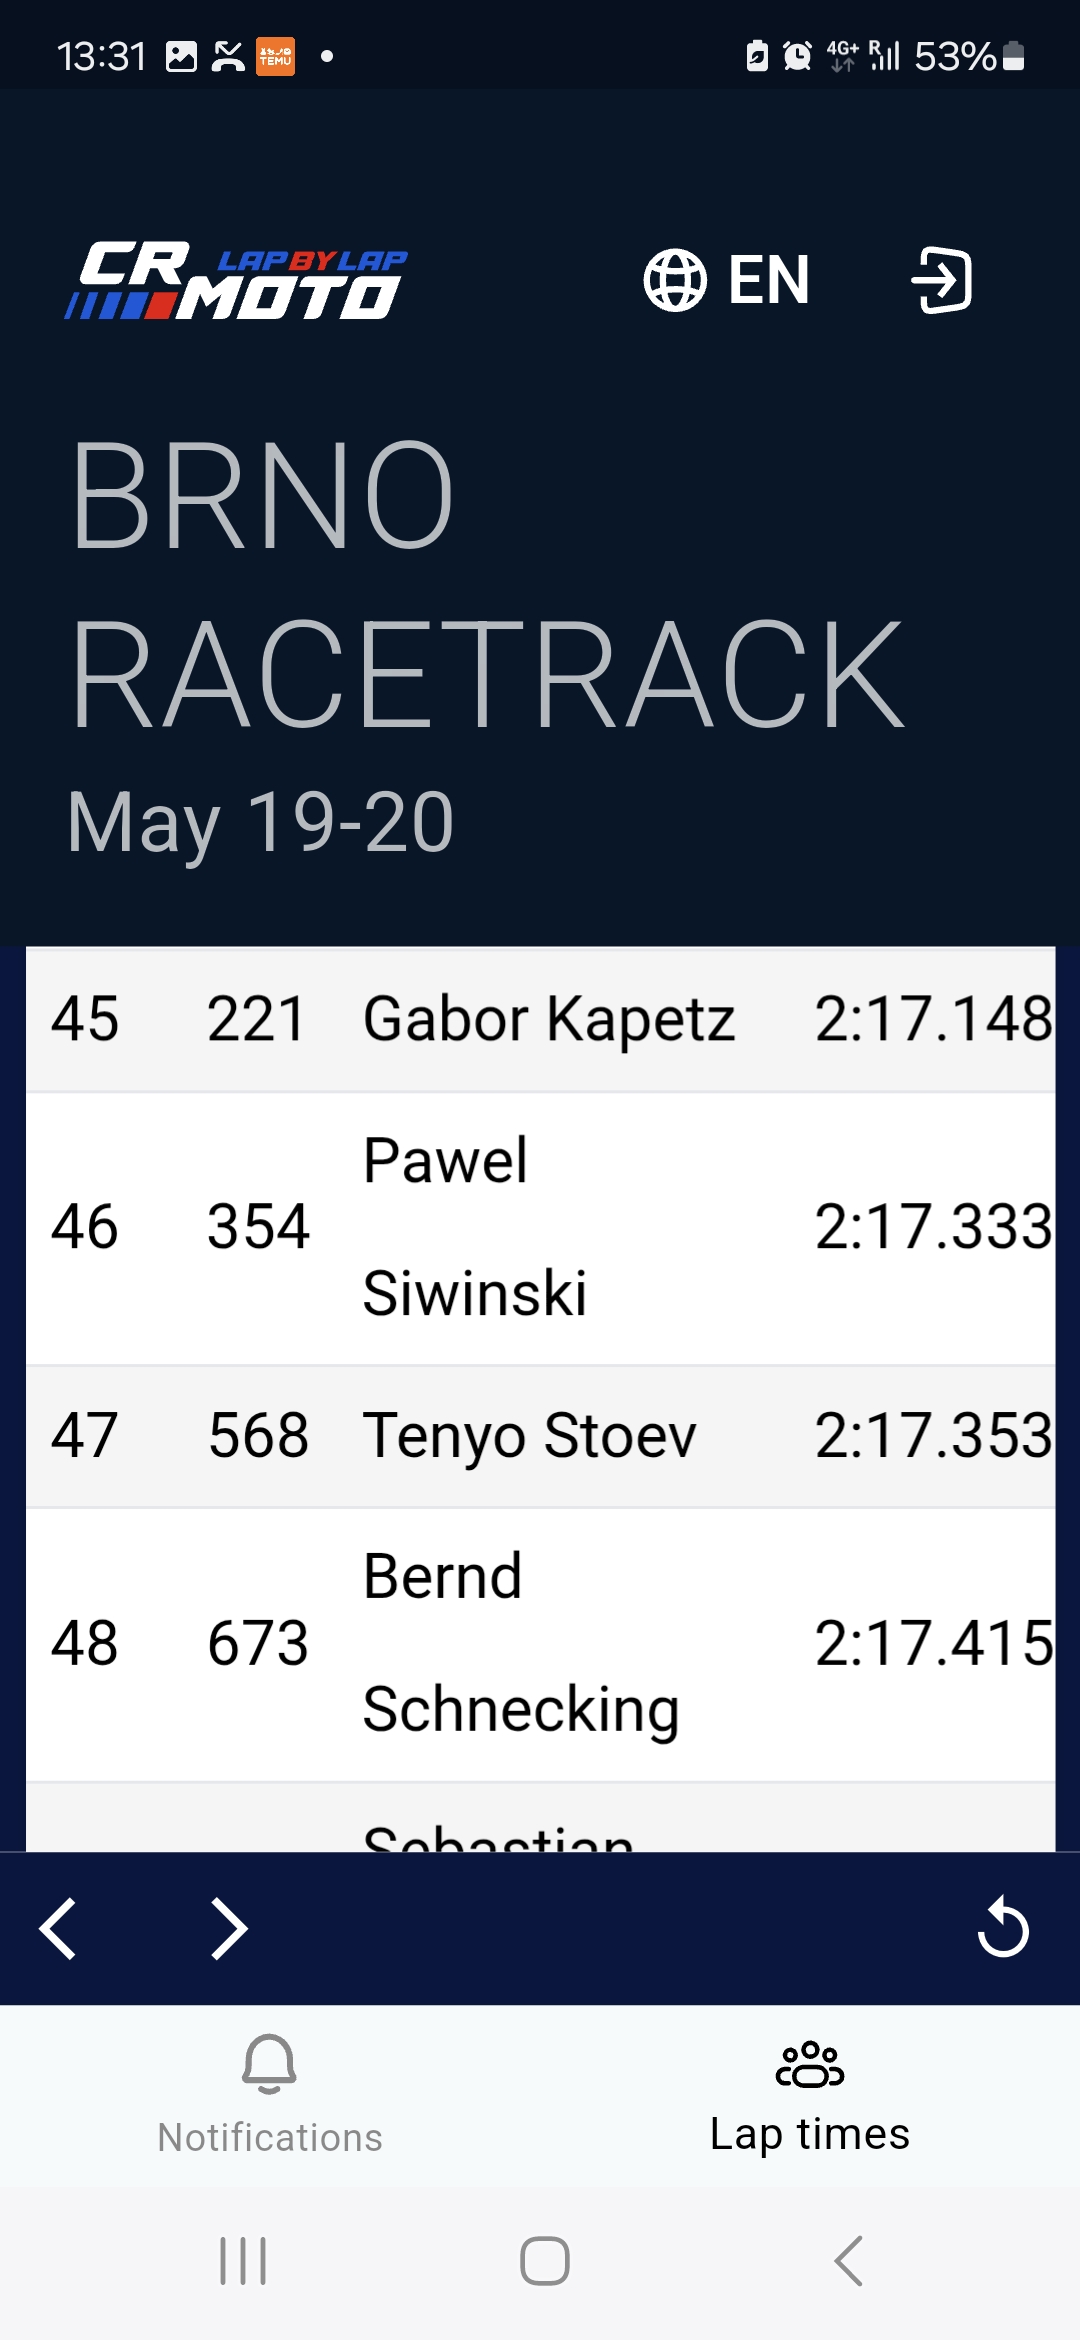The image size is (1080, 2340).
Task: Go to next page with right chevron
Action: [229, 1928]
